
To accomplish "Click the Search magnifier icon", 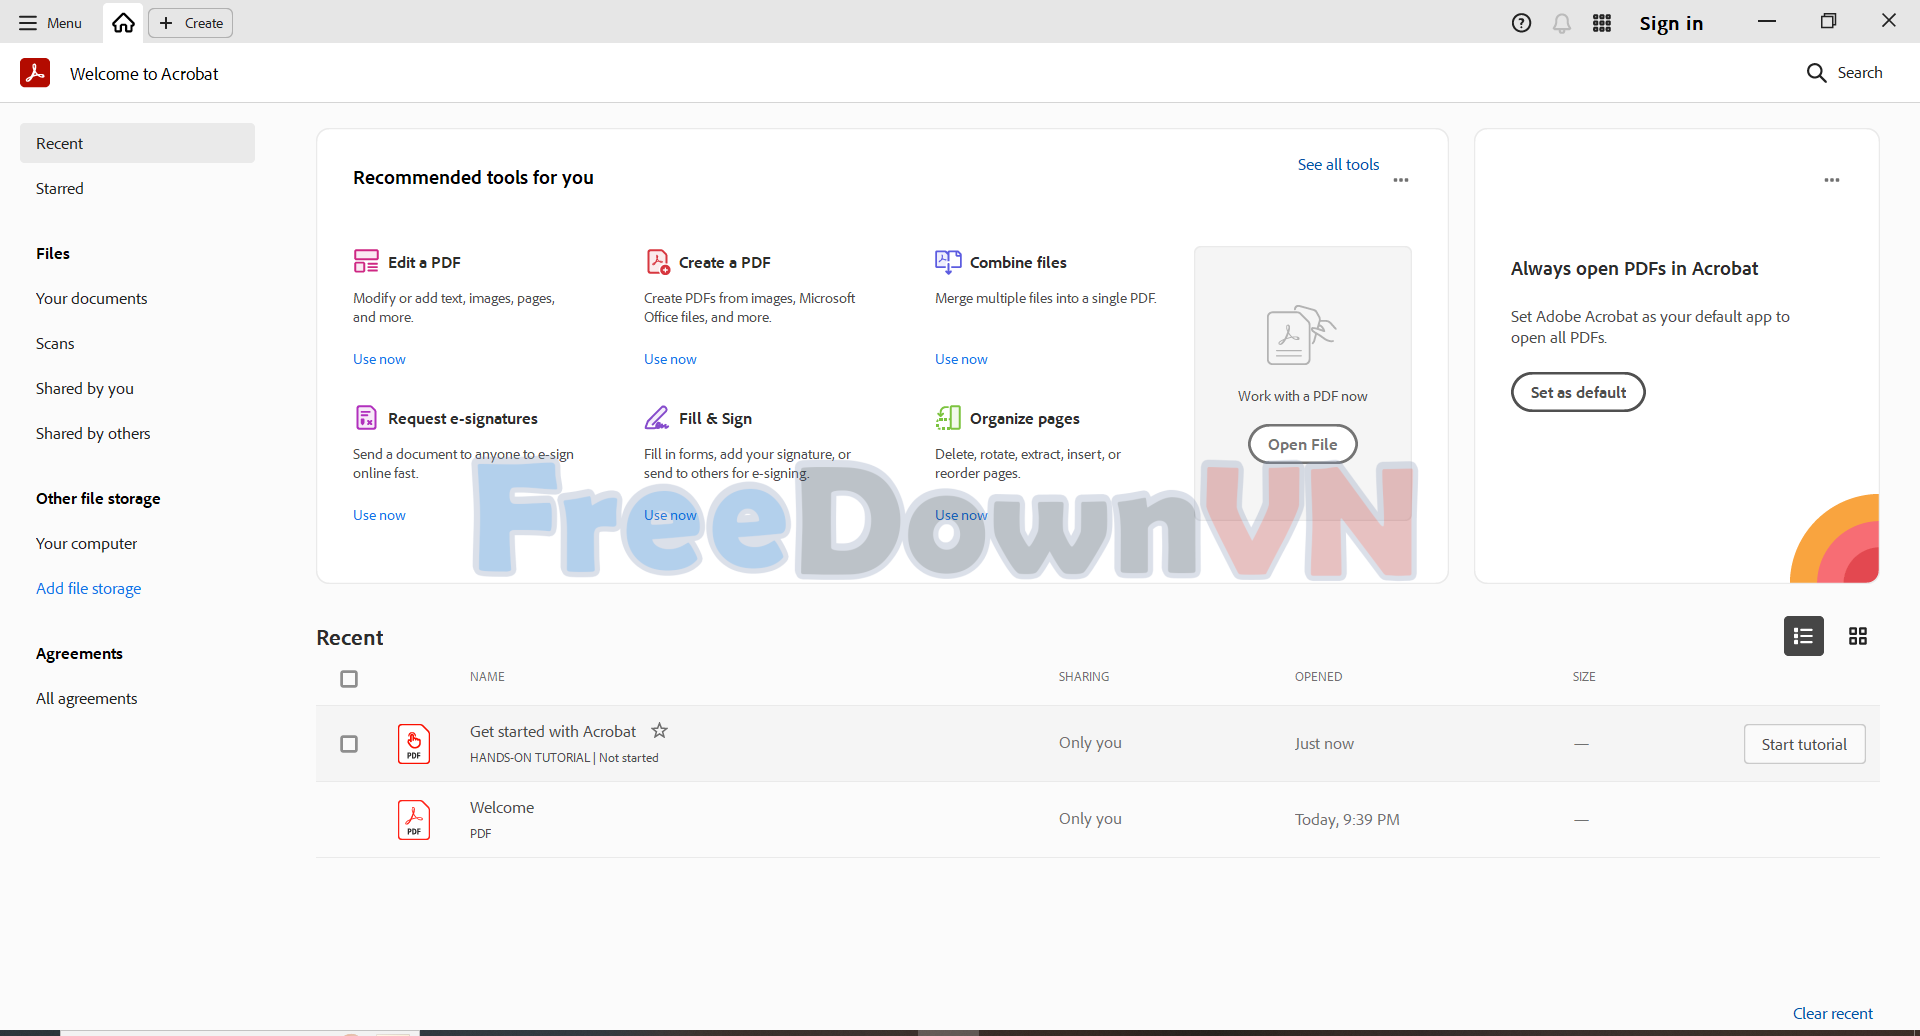I will [x=1816, y=73].
